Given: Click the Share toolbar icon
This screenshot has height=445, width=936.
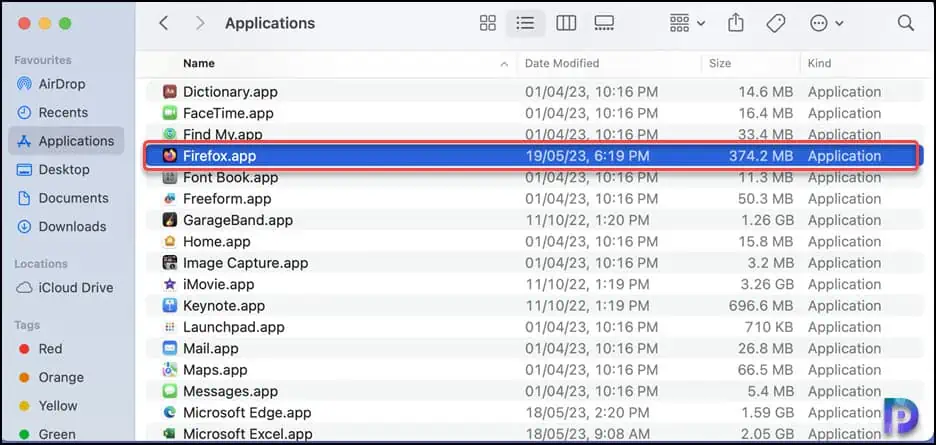Looking at the screenshot, I should click(736, 23).
